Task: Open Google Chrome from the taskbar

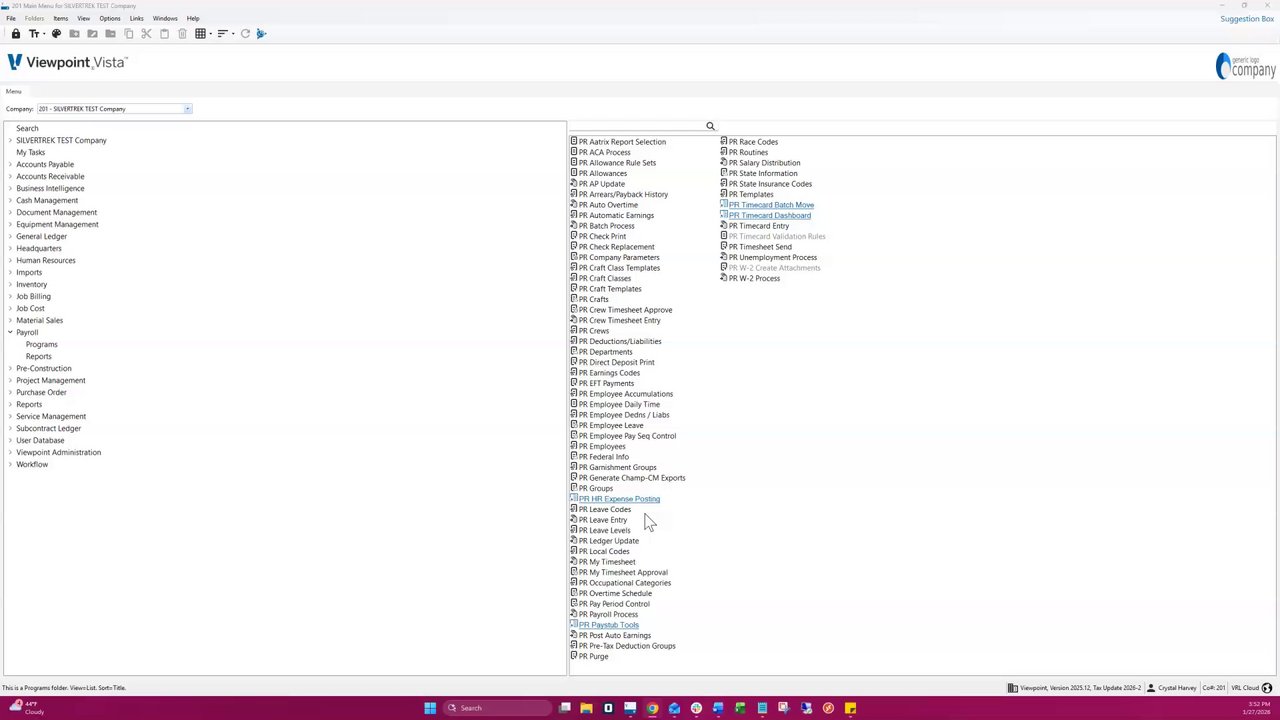Action: [652, 708]
